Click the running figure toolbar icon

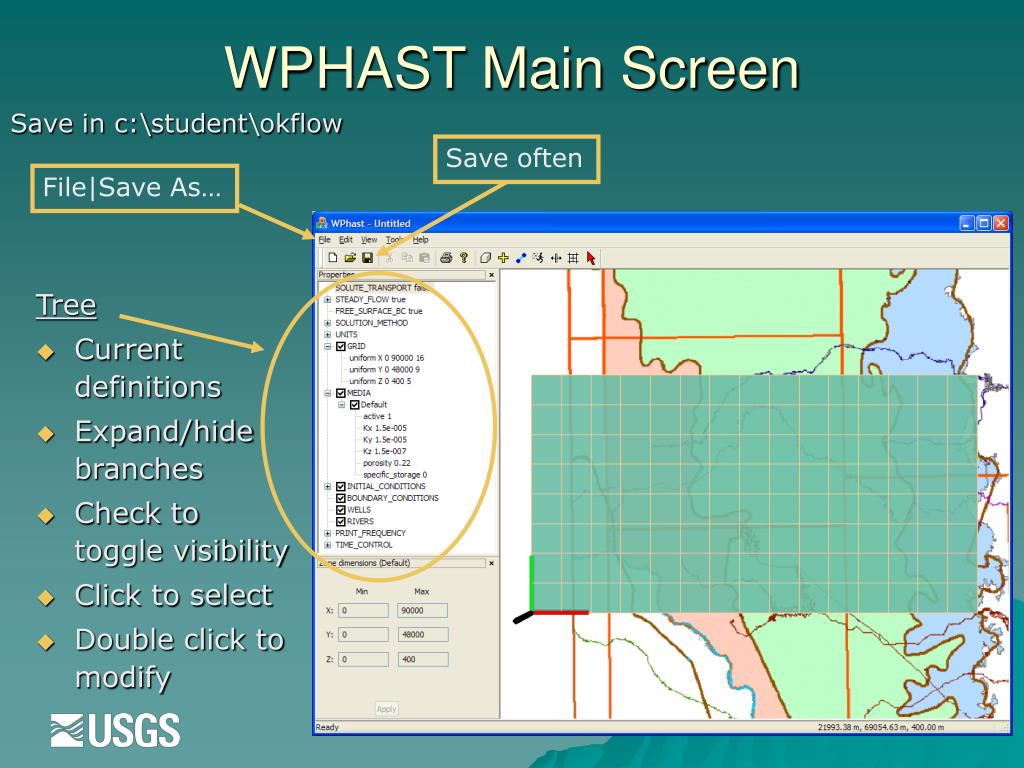click(538, 258)
